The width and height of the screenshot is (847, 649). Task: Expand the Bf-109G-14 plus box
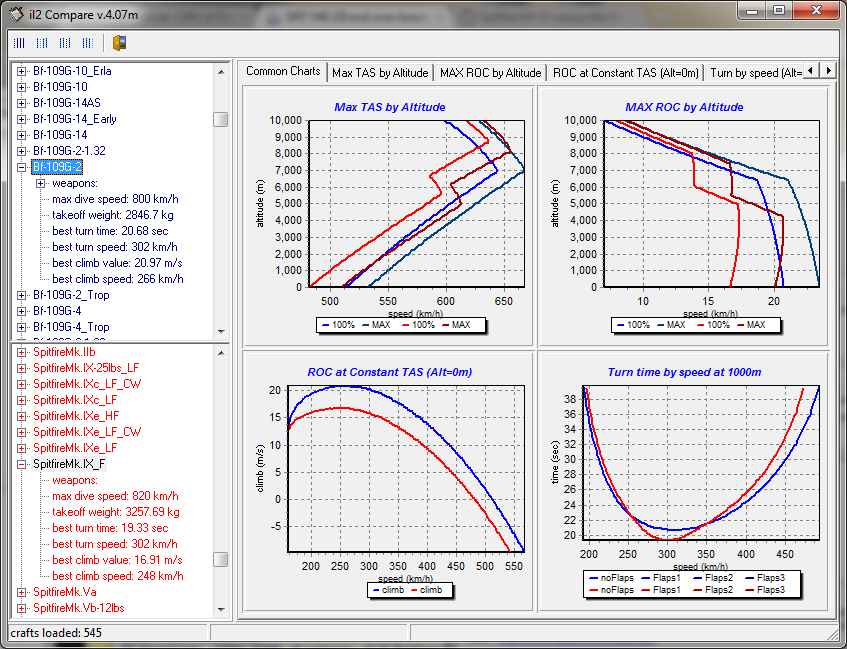pyautogui.click(x=21, y=135)
